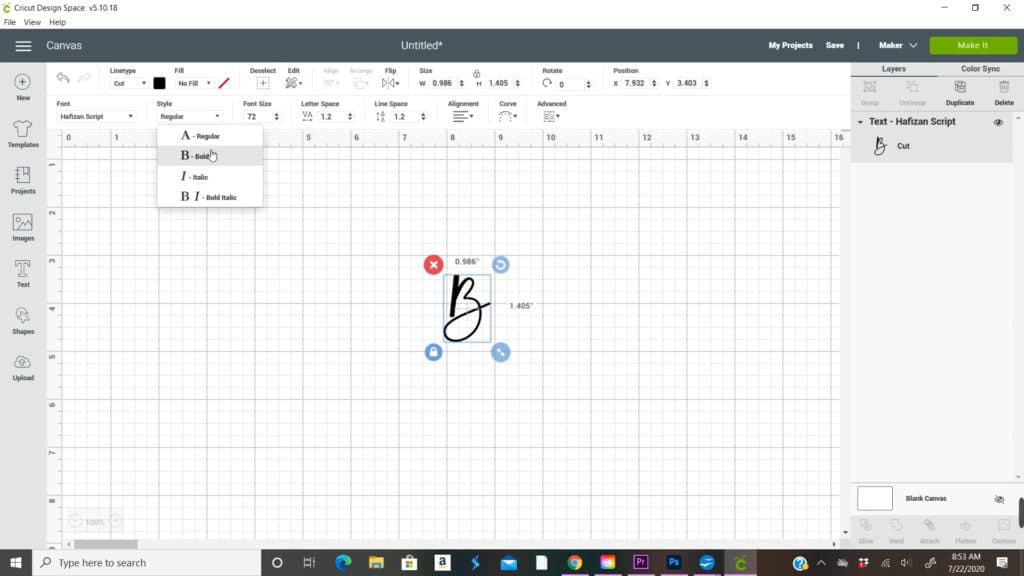Collapse the Text - Hafizan Script layer
1024x576 pixels.
point(860,122)
